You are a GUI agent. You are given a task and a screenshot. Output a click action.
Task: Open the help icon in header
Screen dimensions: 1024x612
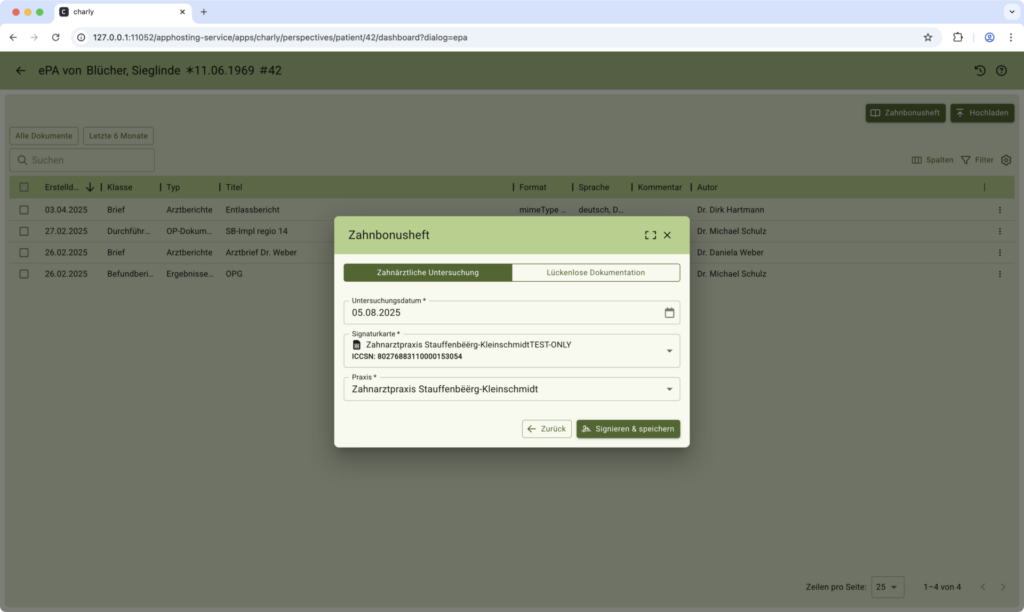pyautogui.click(x=1001, y=71)
